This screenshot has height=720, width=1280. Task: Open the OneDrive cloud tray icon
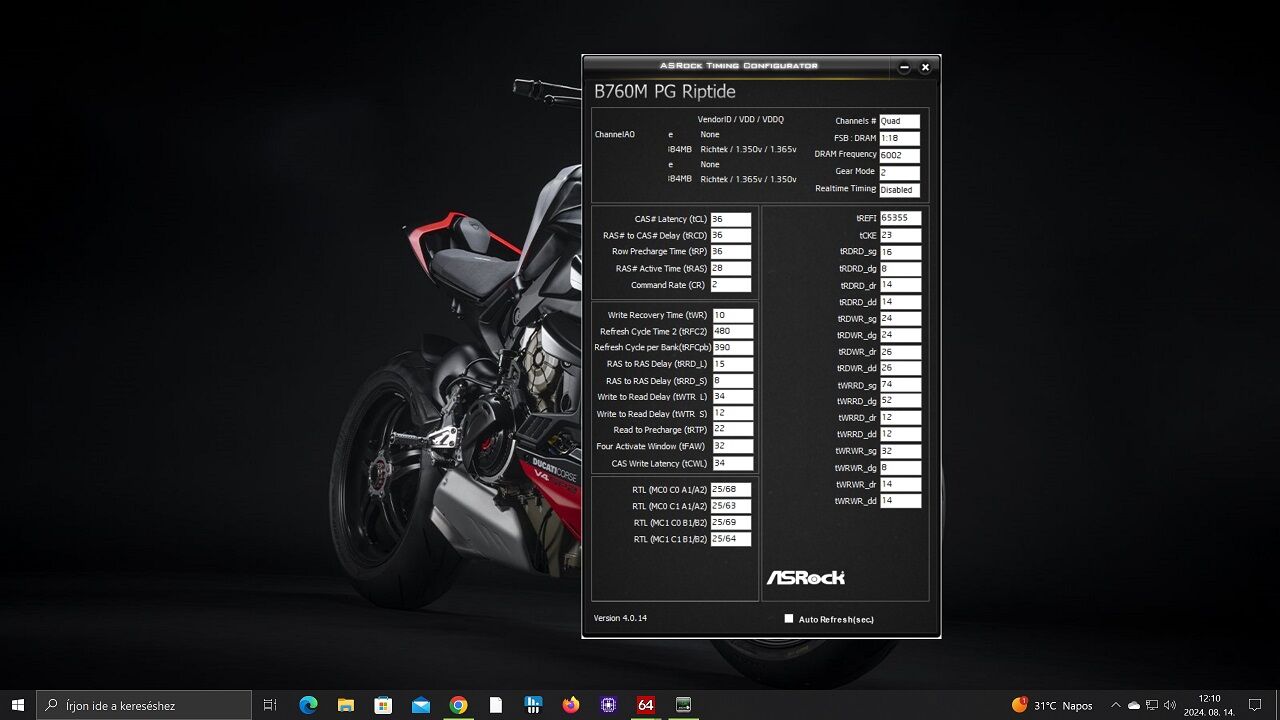pyautogui.click(x=1134, y=705)
